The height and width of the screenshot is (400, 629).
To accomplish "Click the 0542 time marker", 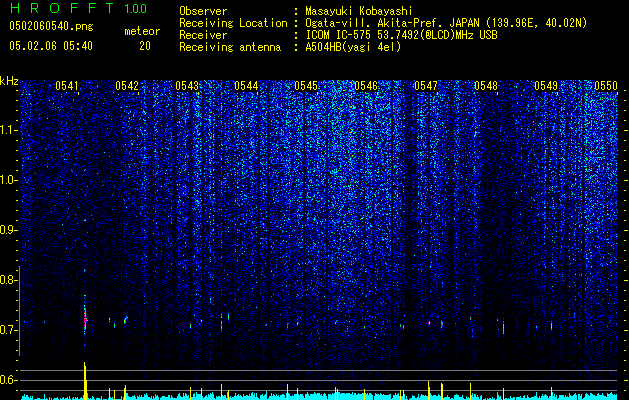I will [x=127, y=86].
